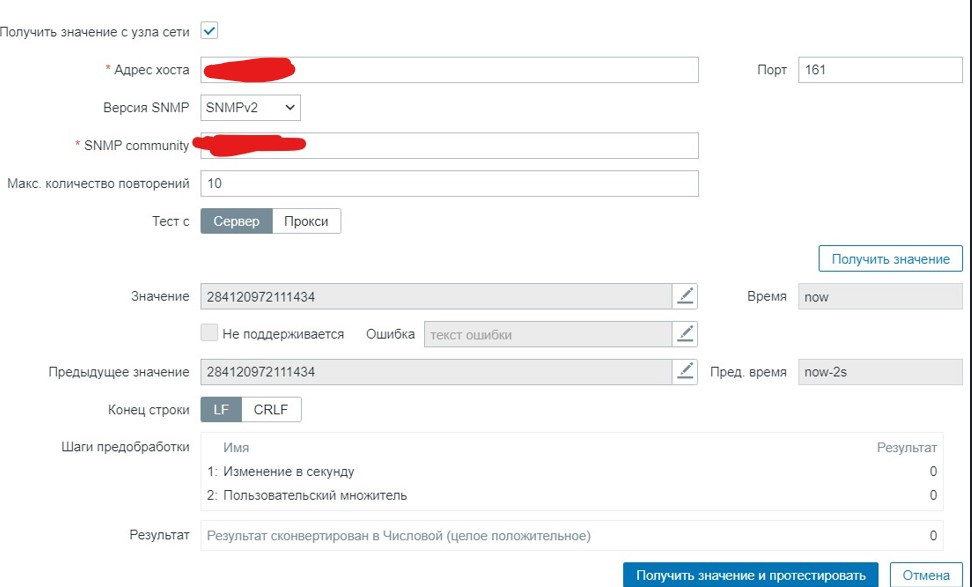Cancel the dialog with Отмена
972x587 pixels.
coord(925,575)
